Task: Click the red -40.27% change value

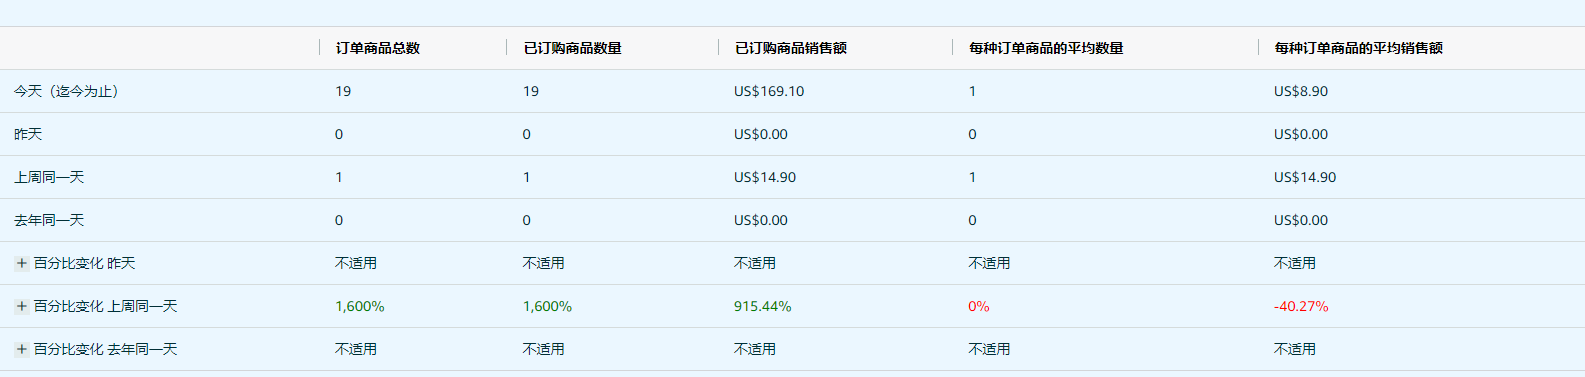Action: (1301, 306)
